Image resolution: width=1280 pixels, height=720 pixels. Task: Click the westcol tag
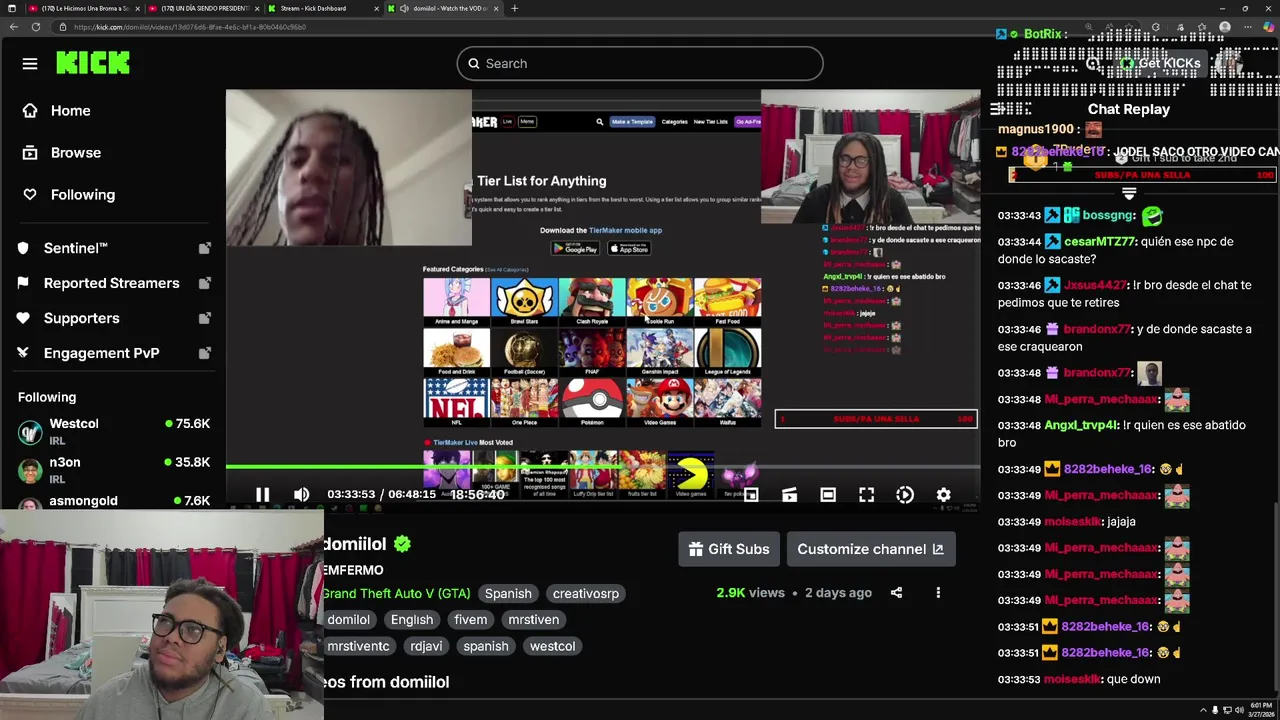[552, 646]
